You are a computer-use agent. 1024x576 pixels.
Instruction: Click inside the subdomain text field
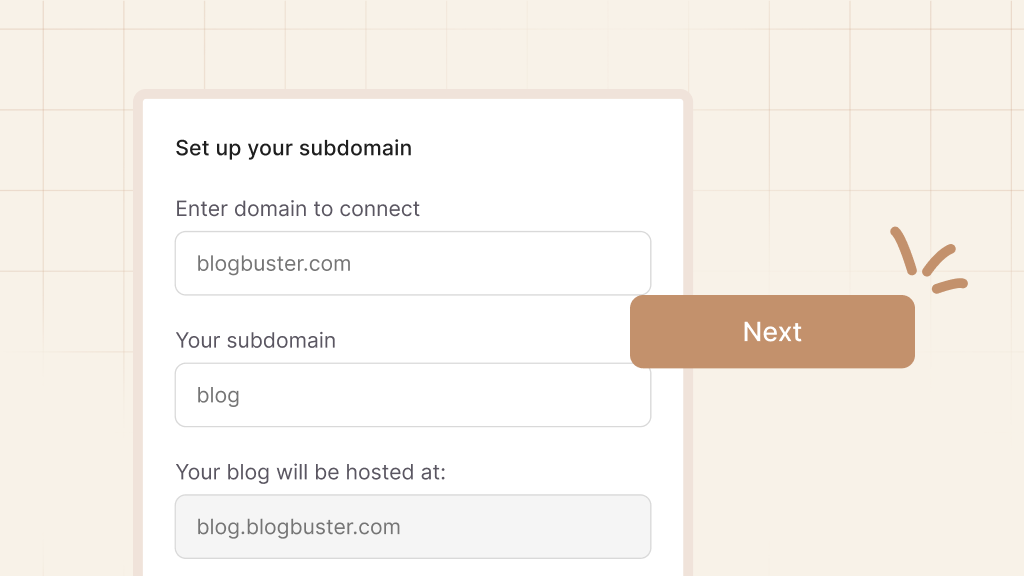[x=412, y=395]
